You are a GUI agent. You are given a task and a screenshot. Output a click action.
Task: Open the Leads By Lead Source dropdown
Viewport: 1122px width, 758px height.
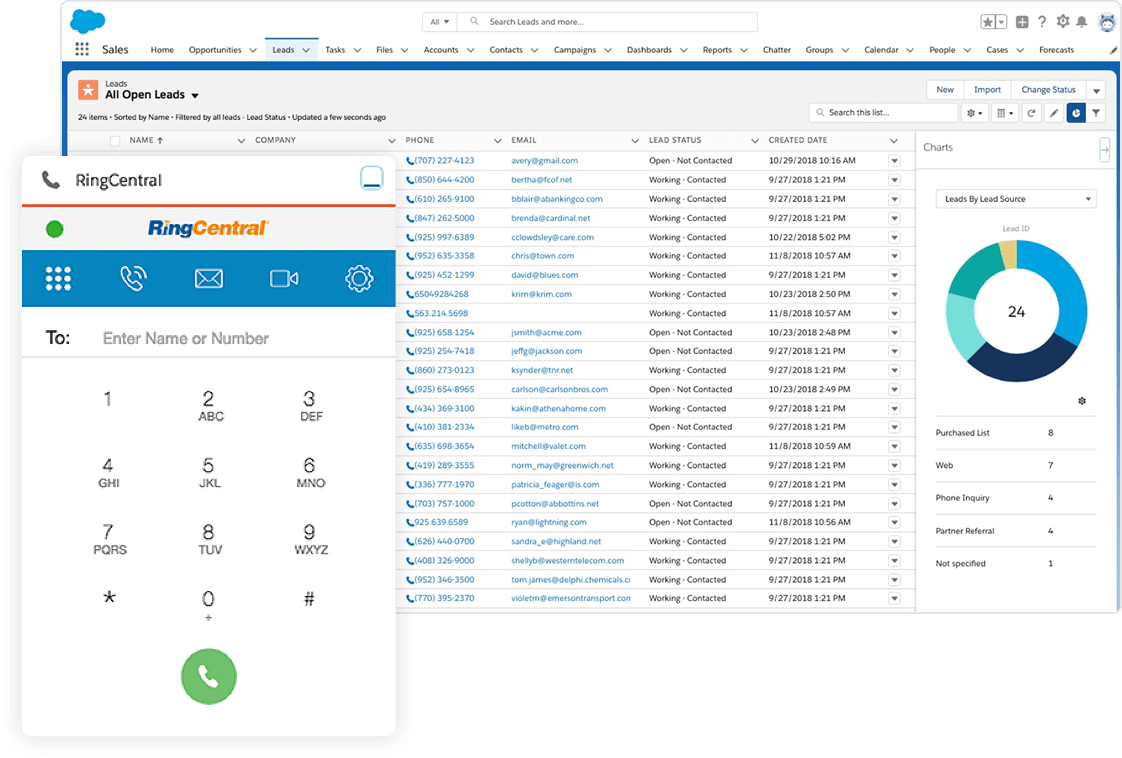[1015, 199]
